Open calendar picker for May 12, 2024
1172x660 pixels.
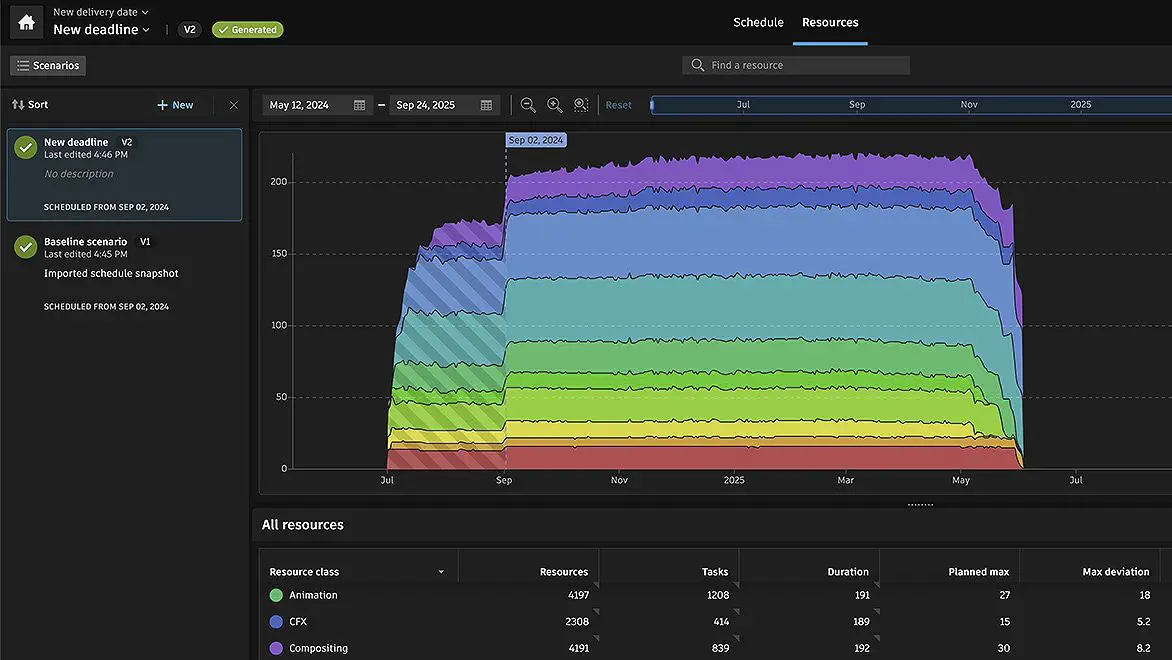click(x=360, y=105)
